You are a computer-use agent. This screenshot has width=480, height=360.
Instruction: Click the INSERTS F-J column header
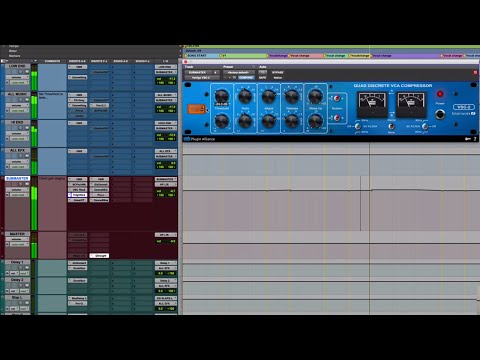click(x=99, y=61)
